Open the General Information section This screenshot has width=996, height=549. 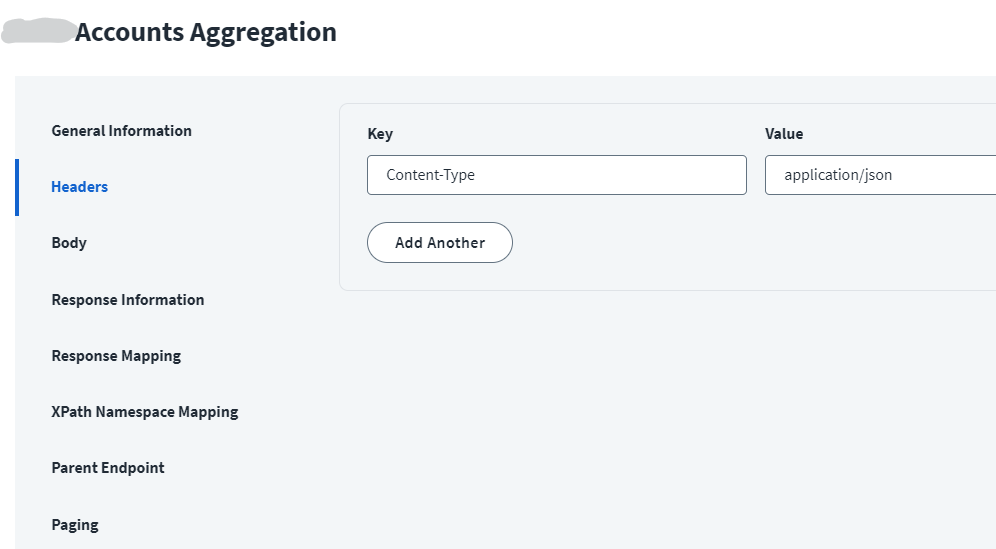pyautogui.click(x=121, y=131)
